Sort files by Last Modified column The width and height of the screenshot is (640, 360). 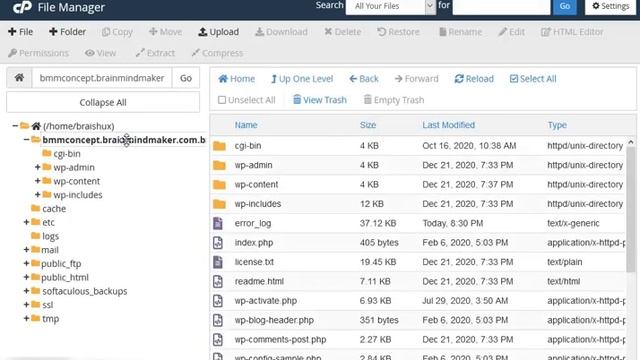[x=449, y=125]
